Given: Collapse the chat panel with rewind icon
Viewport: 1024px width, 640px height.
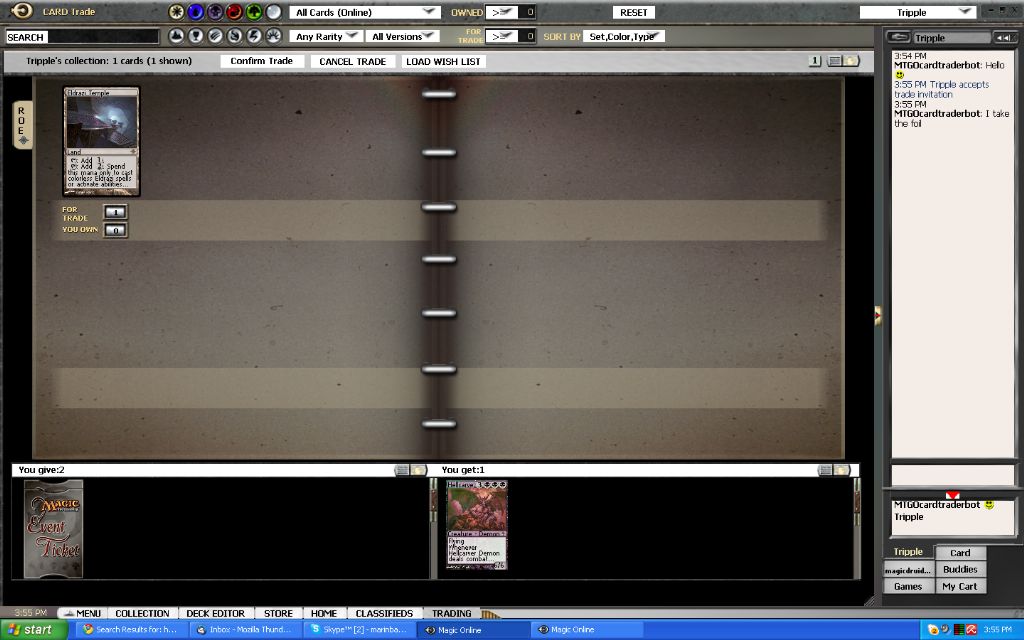Looking at the screenshot, I should pyautogui.click(x=1003, y=38).
